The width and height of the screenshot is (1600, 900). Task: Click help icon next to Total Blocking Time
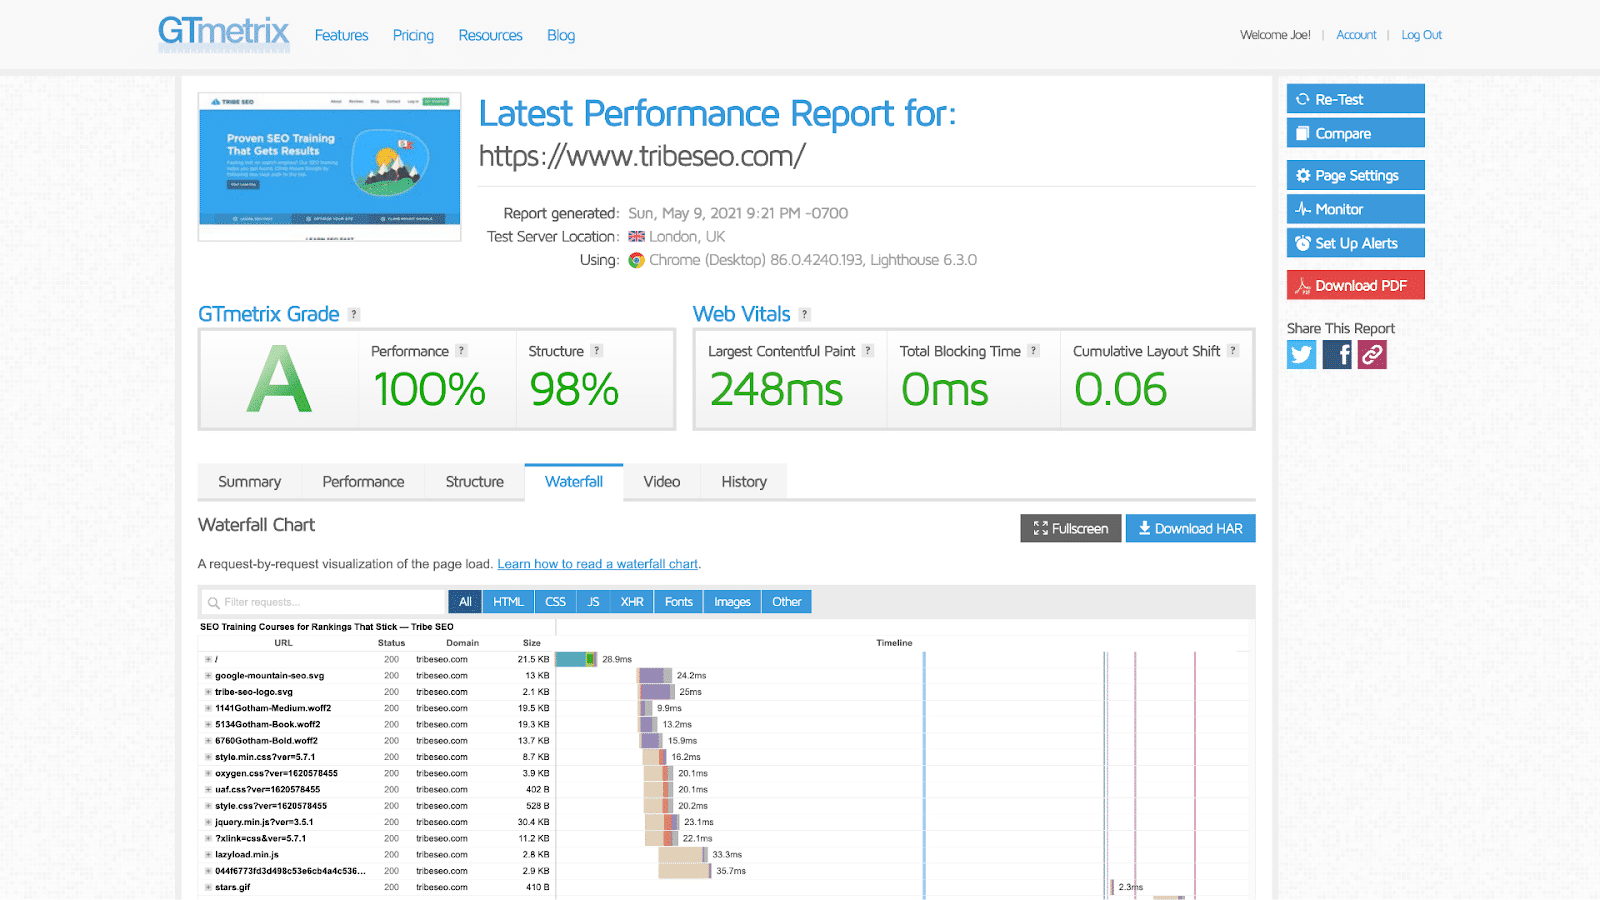coord(1034,351)
